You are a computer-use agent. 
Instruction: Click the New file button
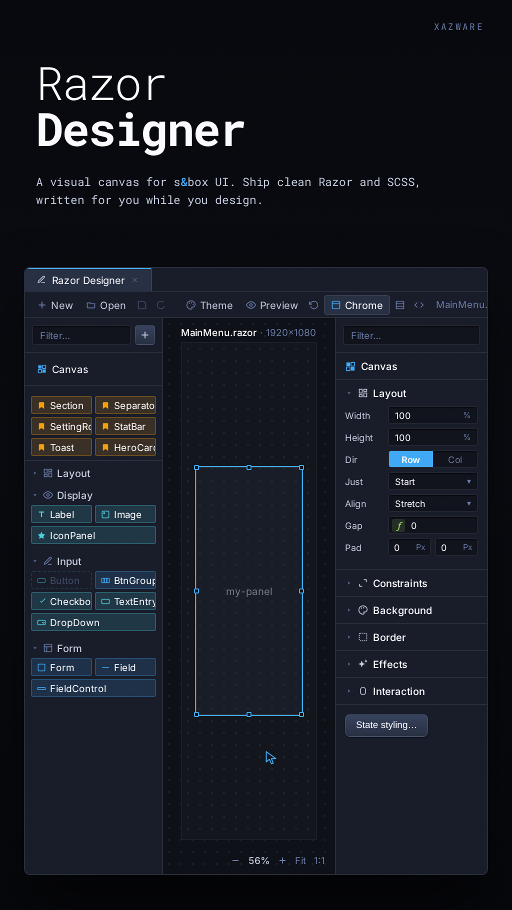click(55, 305)
